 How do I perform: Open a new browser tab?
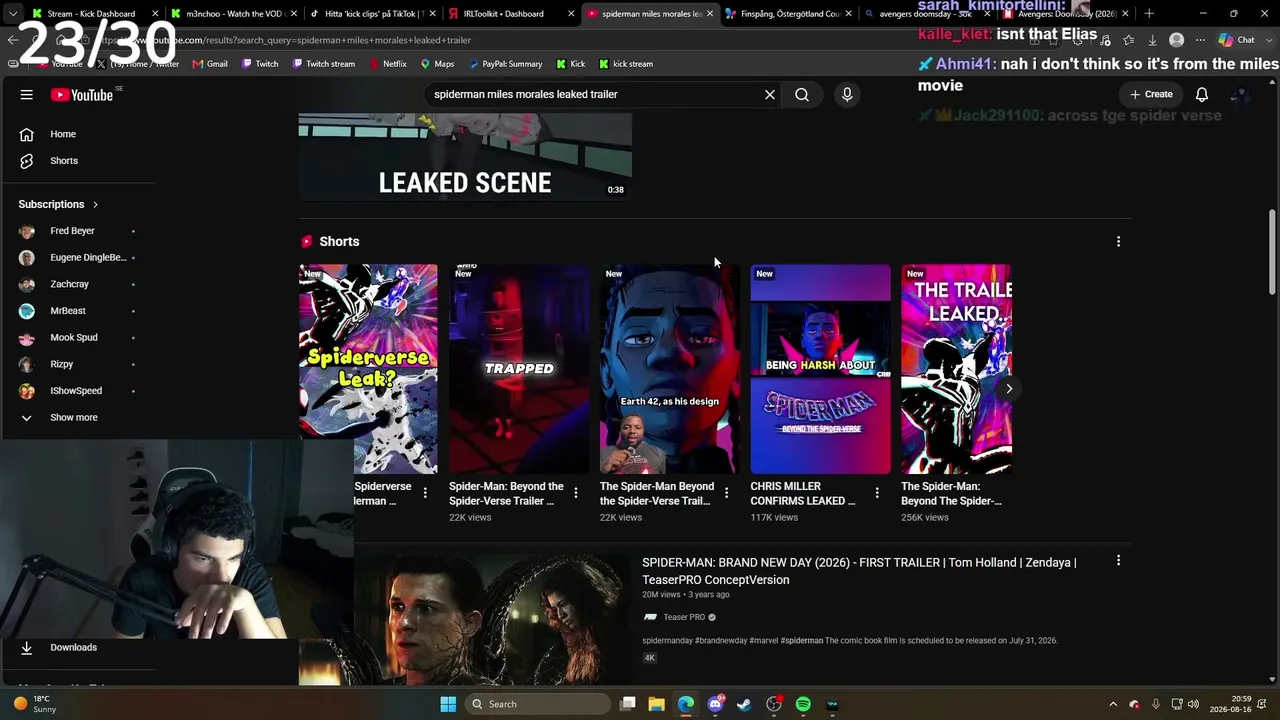coord(1149,14)
